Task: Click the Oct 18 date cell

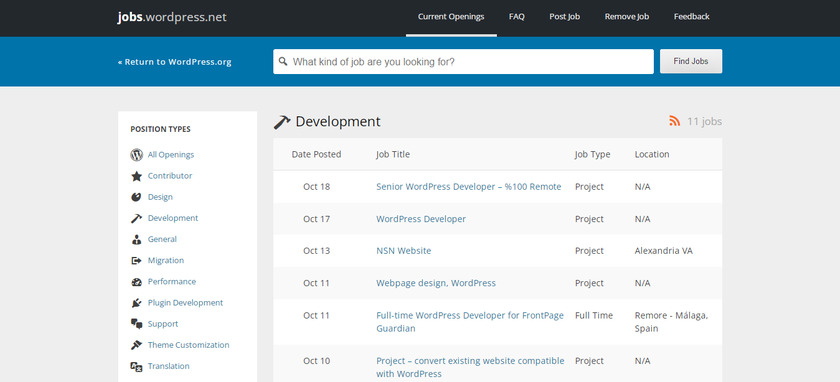Action: [317, 187]
